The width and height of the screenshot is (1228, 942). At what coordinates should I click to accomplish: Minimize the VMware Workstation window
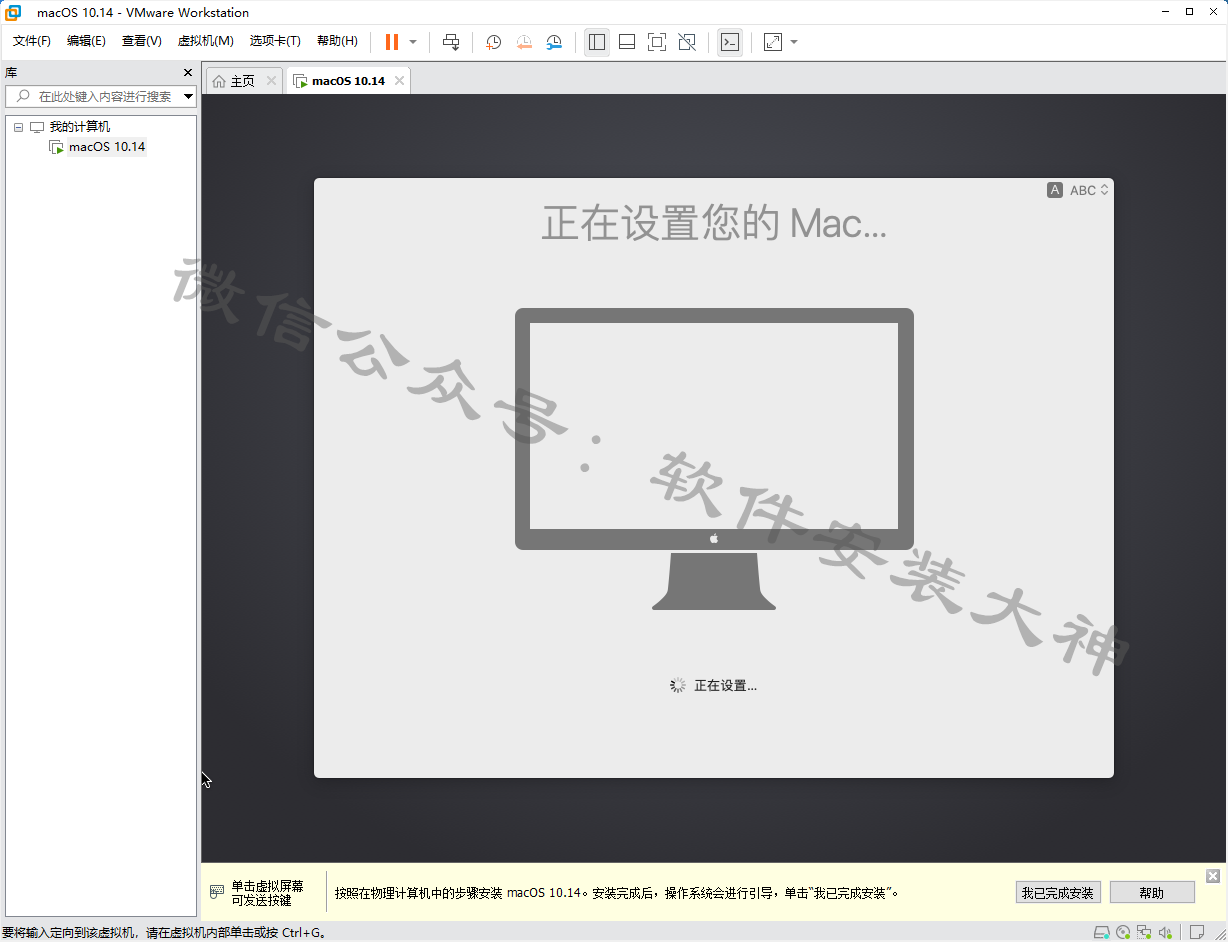1165,12
